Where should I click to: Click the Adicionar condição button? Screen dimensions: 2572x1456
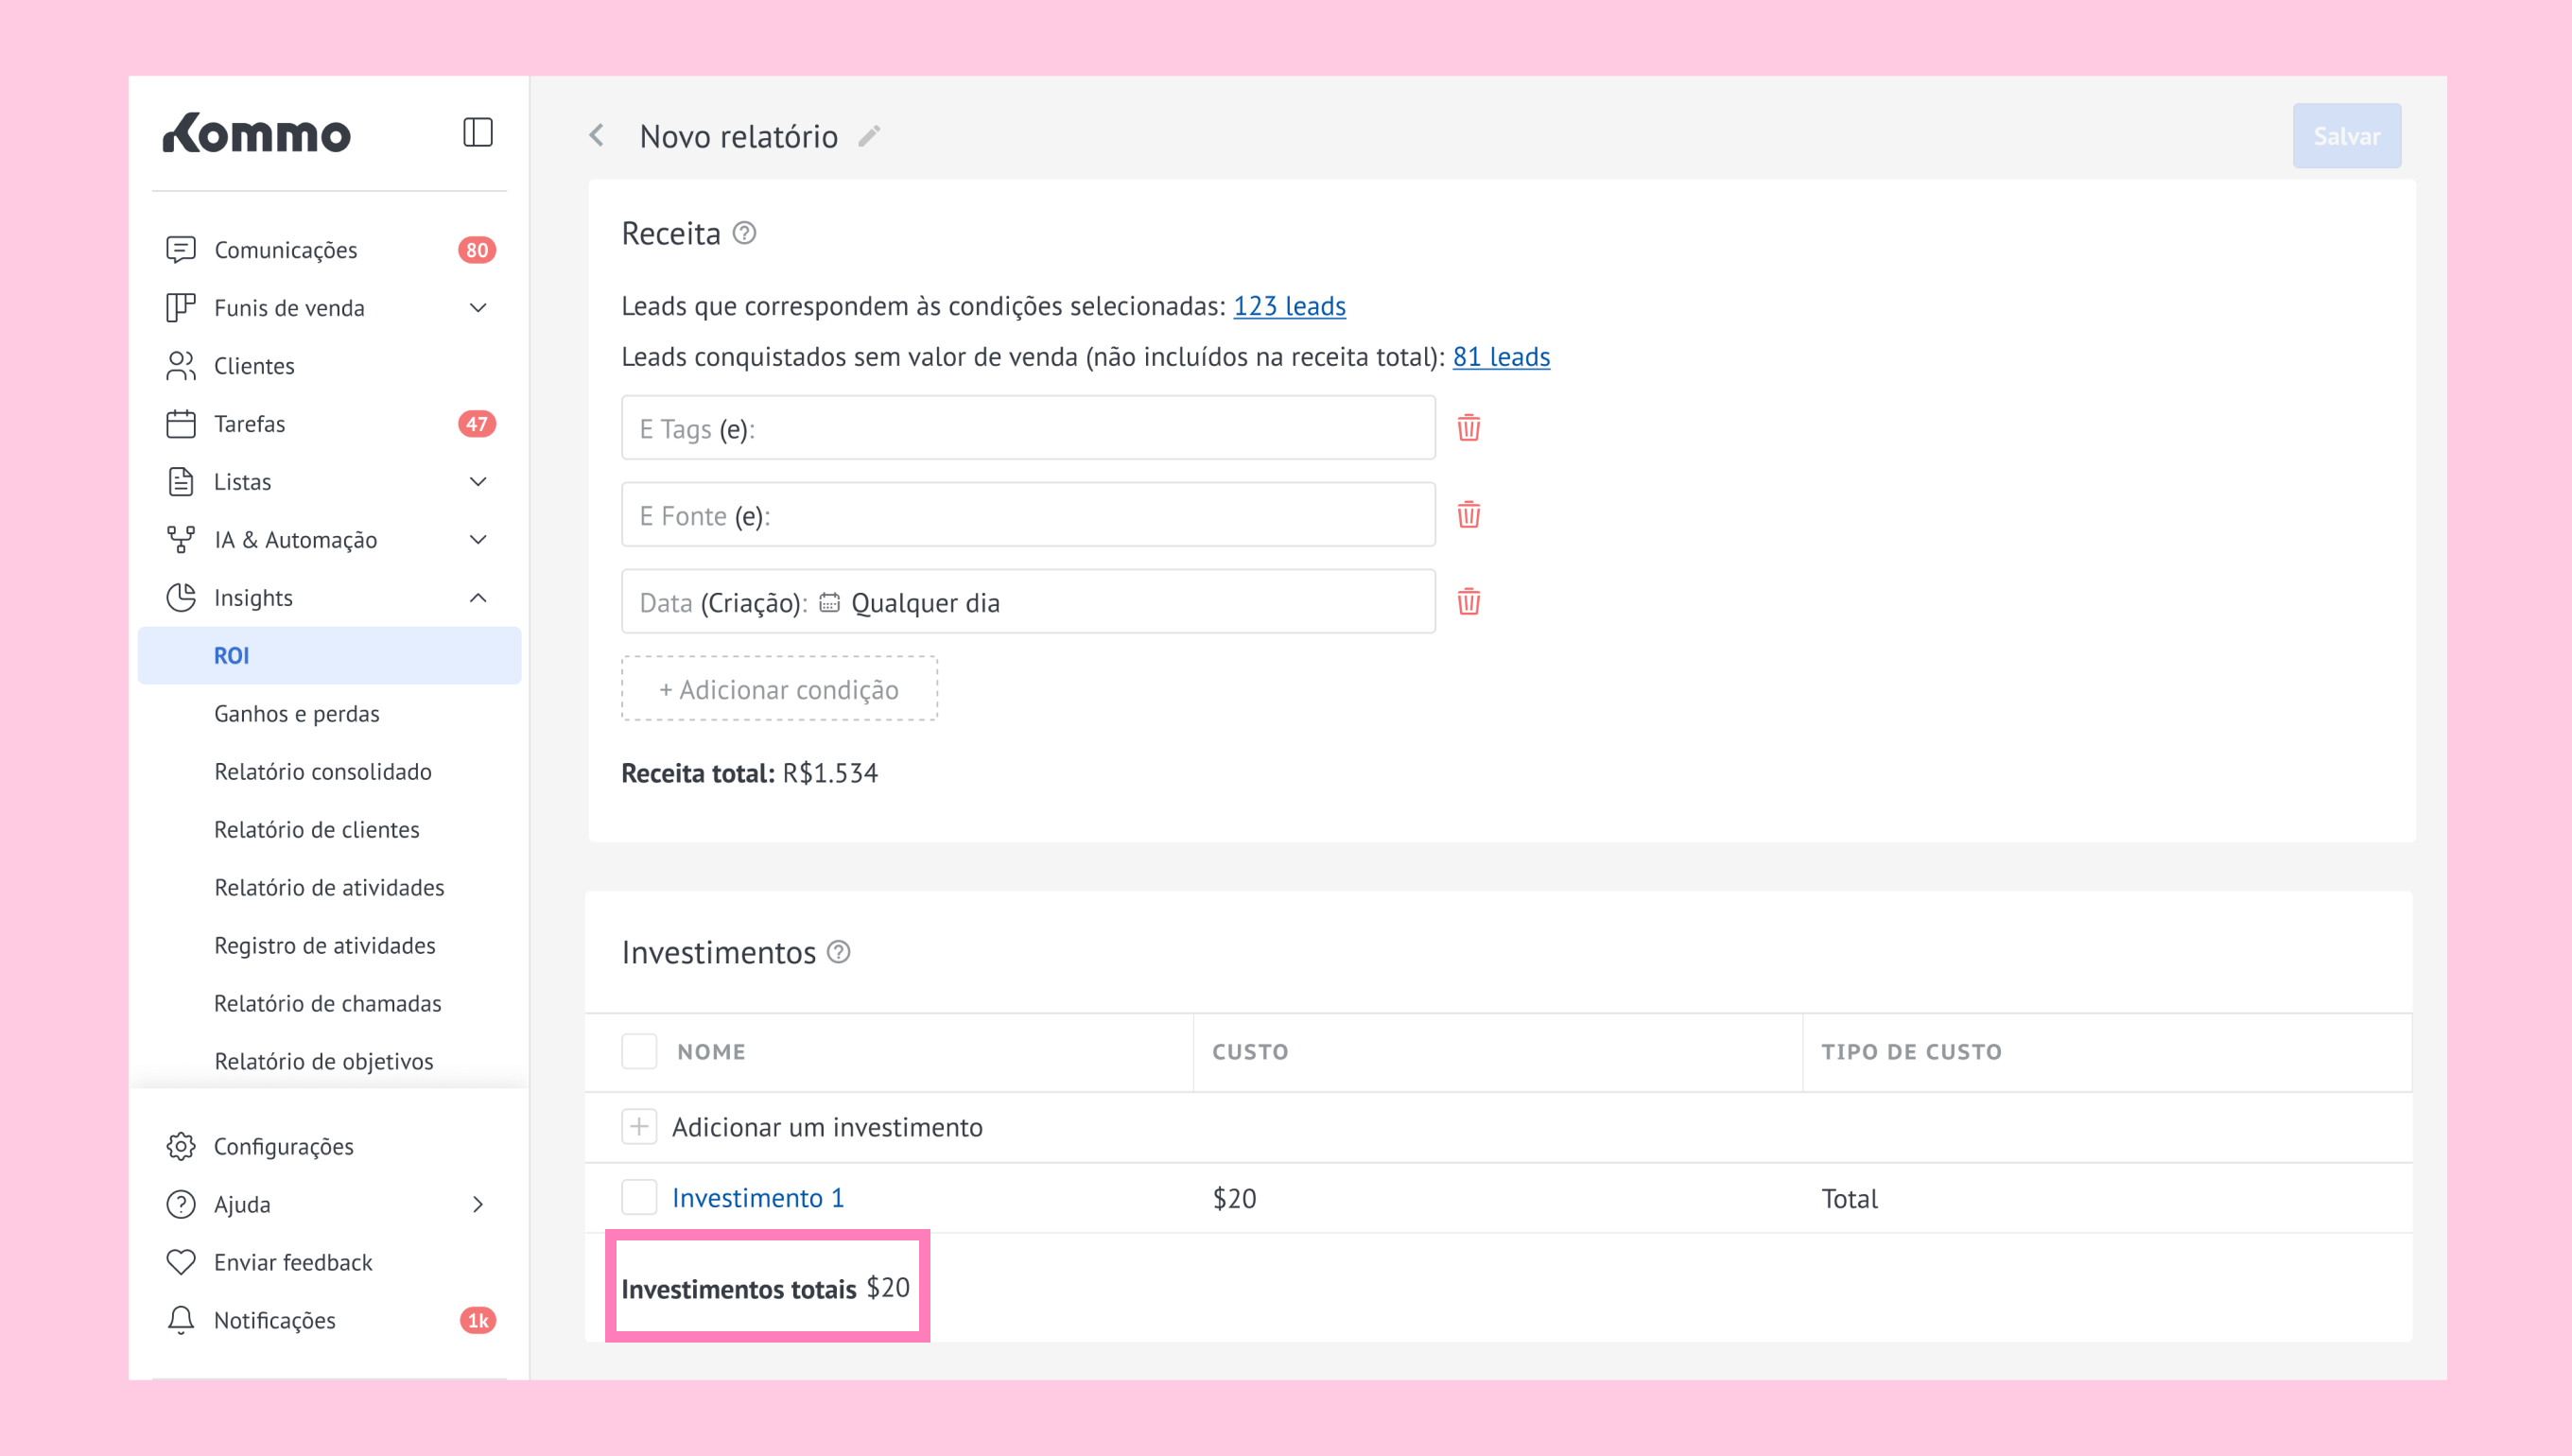[x=779, y=689]
